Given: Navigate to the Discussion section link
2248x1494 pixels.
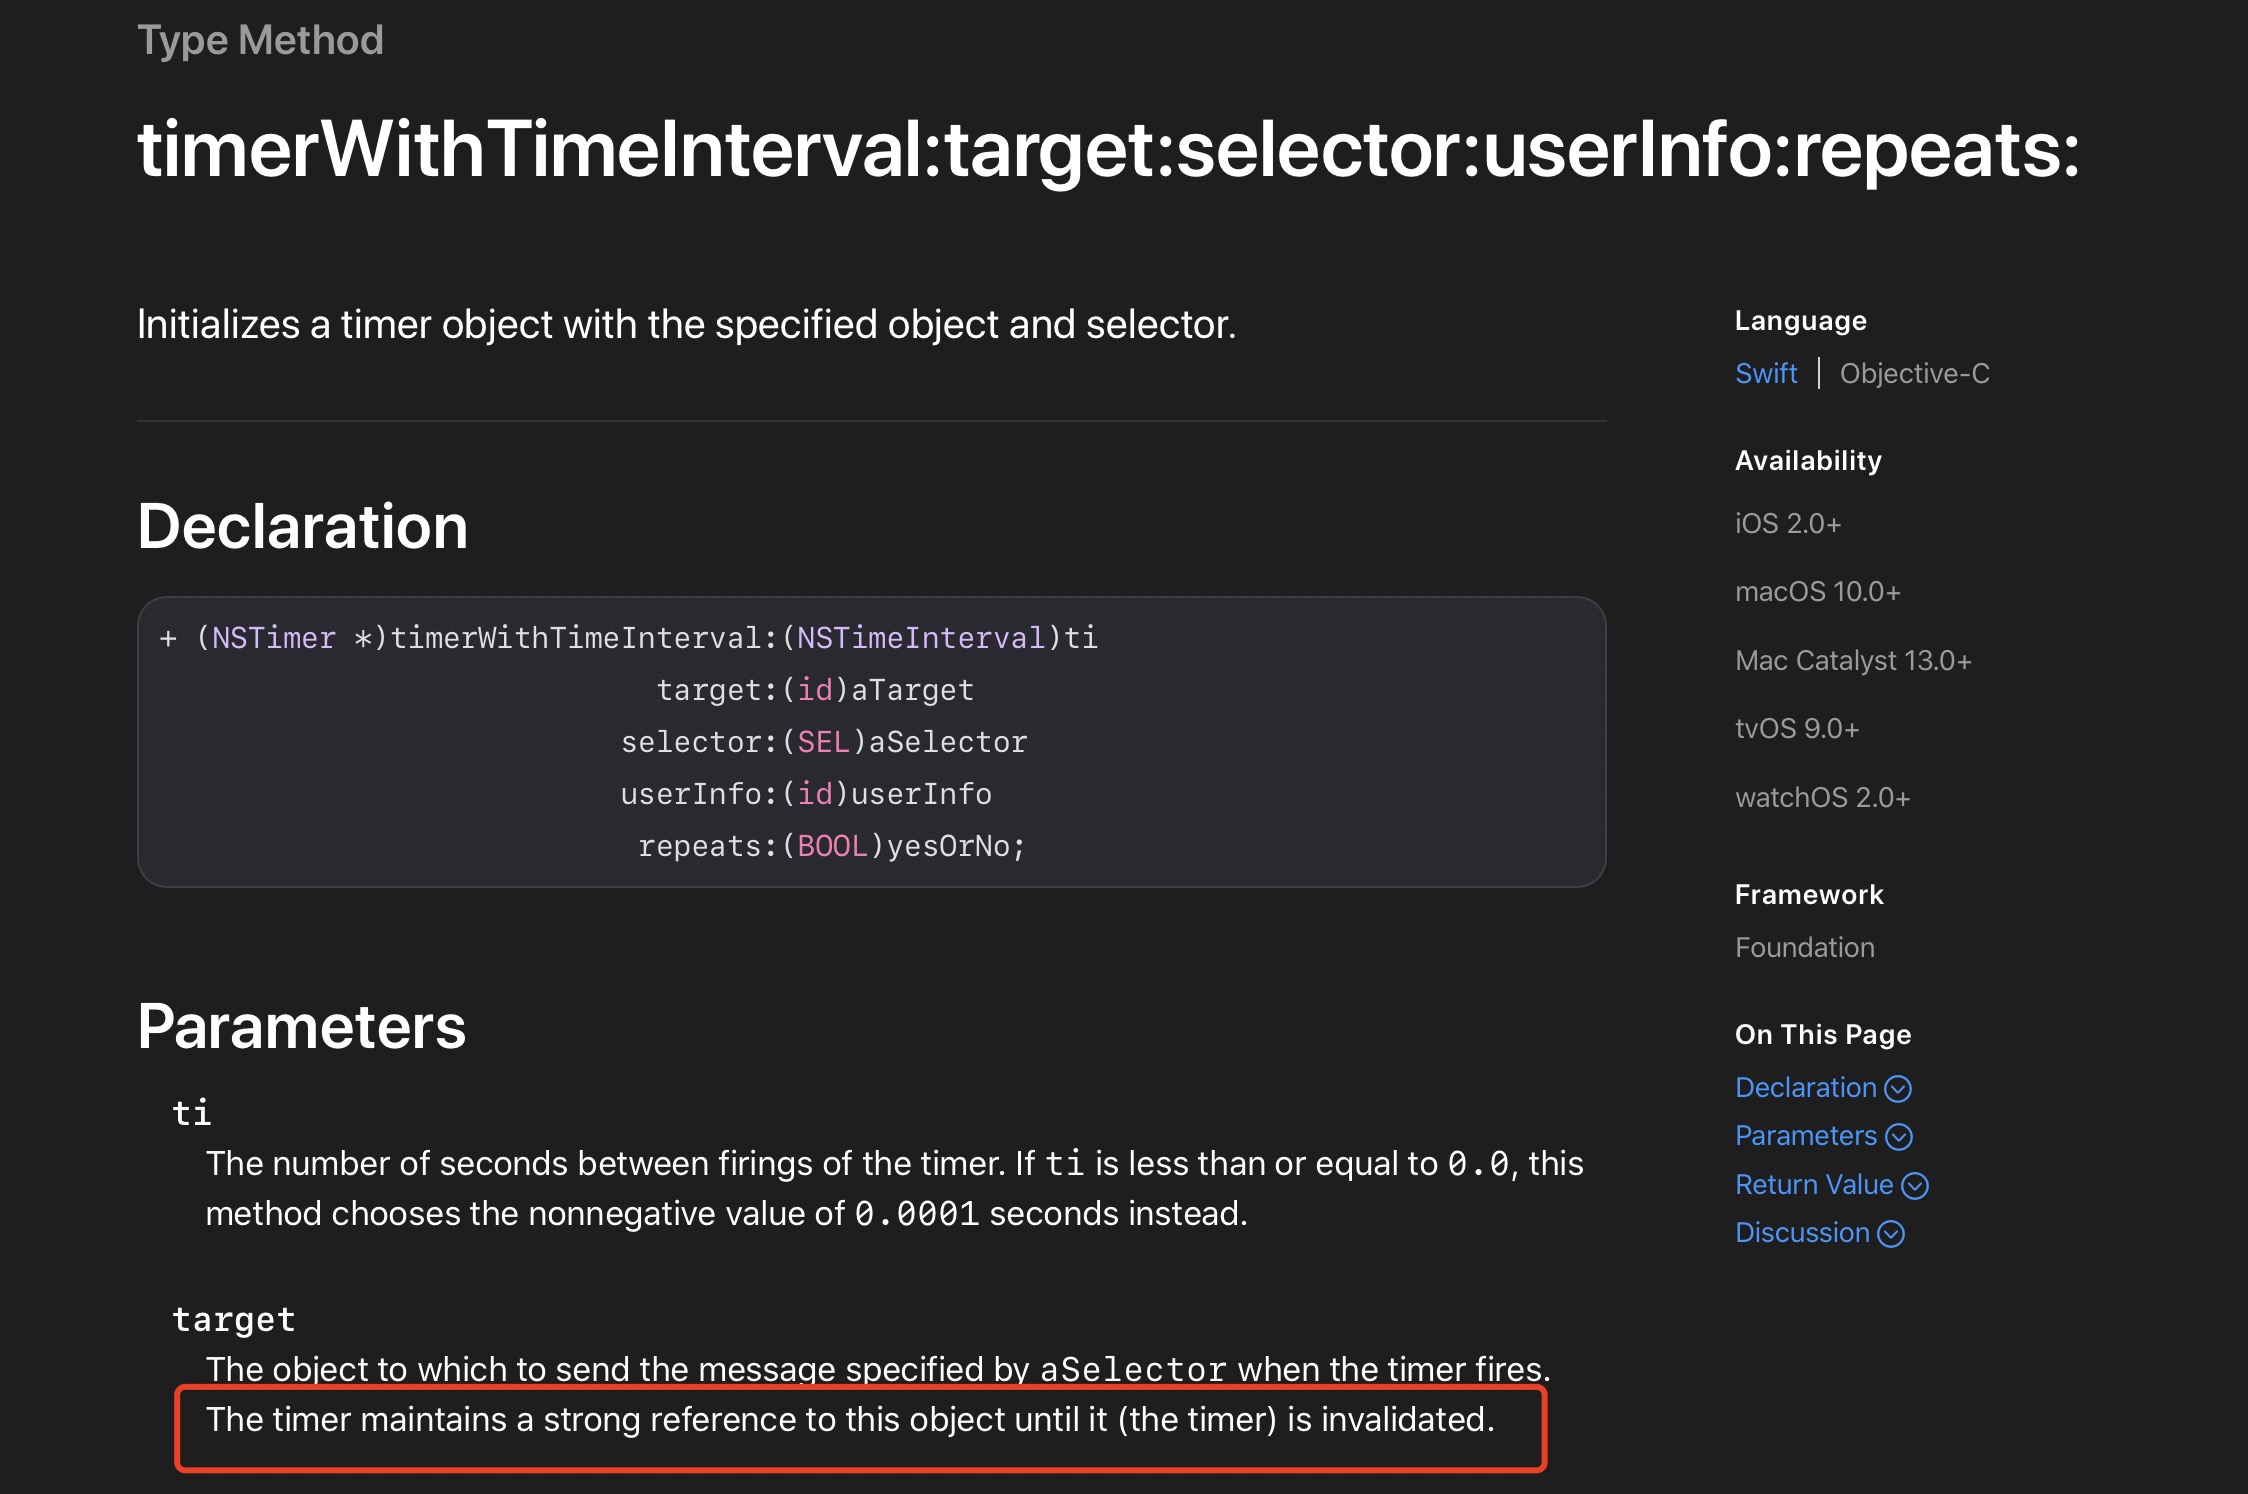Looking at the screenshot, I should (1801, 1233).
